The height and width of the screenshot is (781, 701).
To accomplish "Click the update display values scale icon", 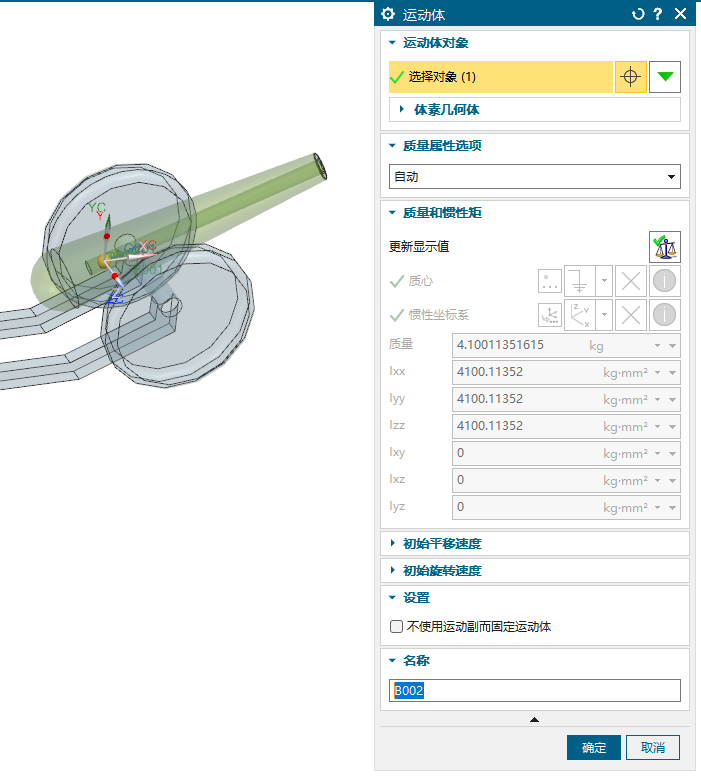I will coord(664,246).
